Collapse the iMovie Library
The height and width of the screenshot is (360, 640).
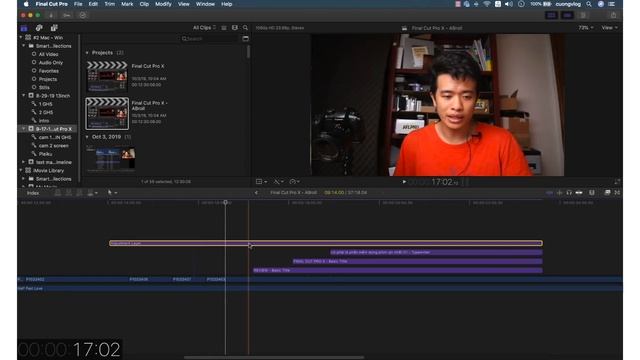point(21,170)
